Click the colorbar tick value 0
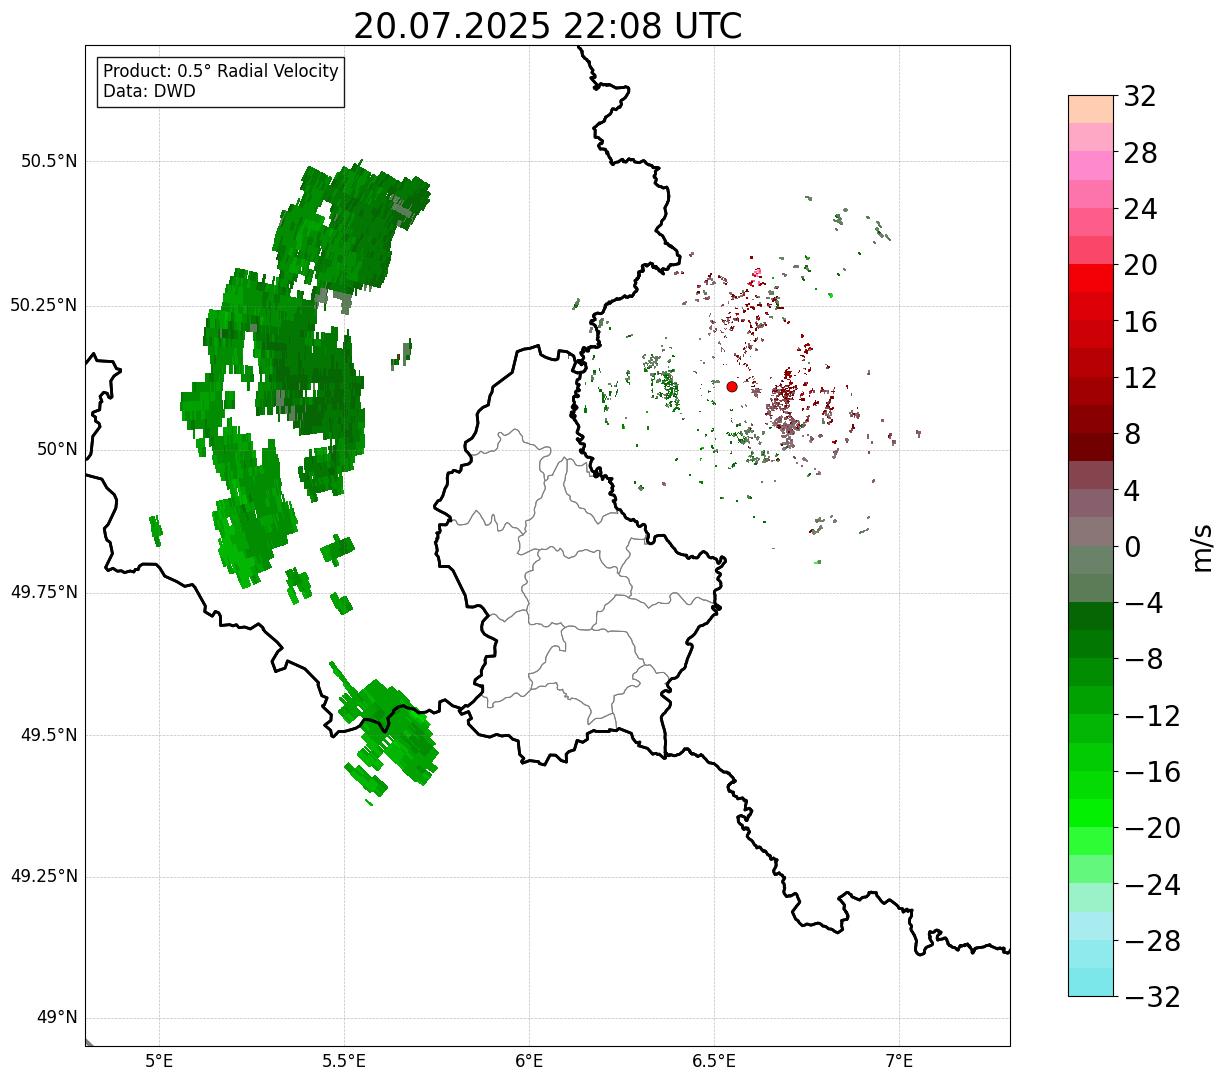 [x=1132, y=547]
